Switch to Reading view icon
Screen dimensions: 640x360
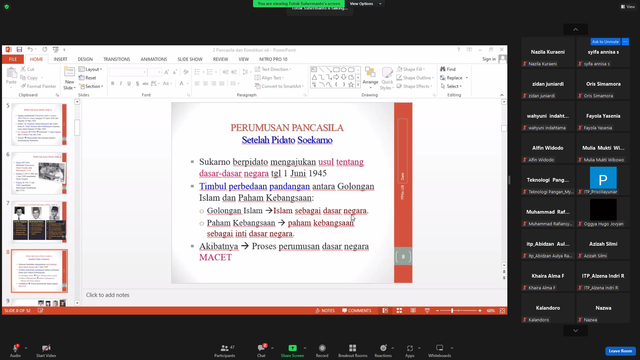(x=413, y=311)
